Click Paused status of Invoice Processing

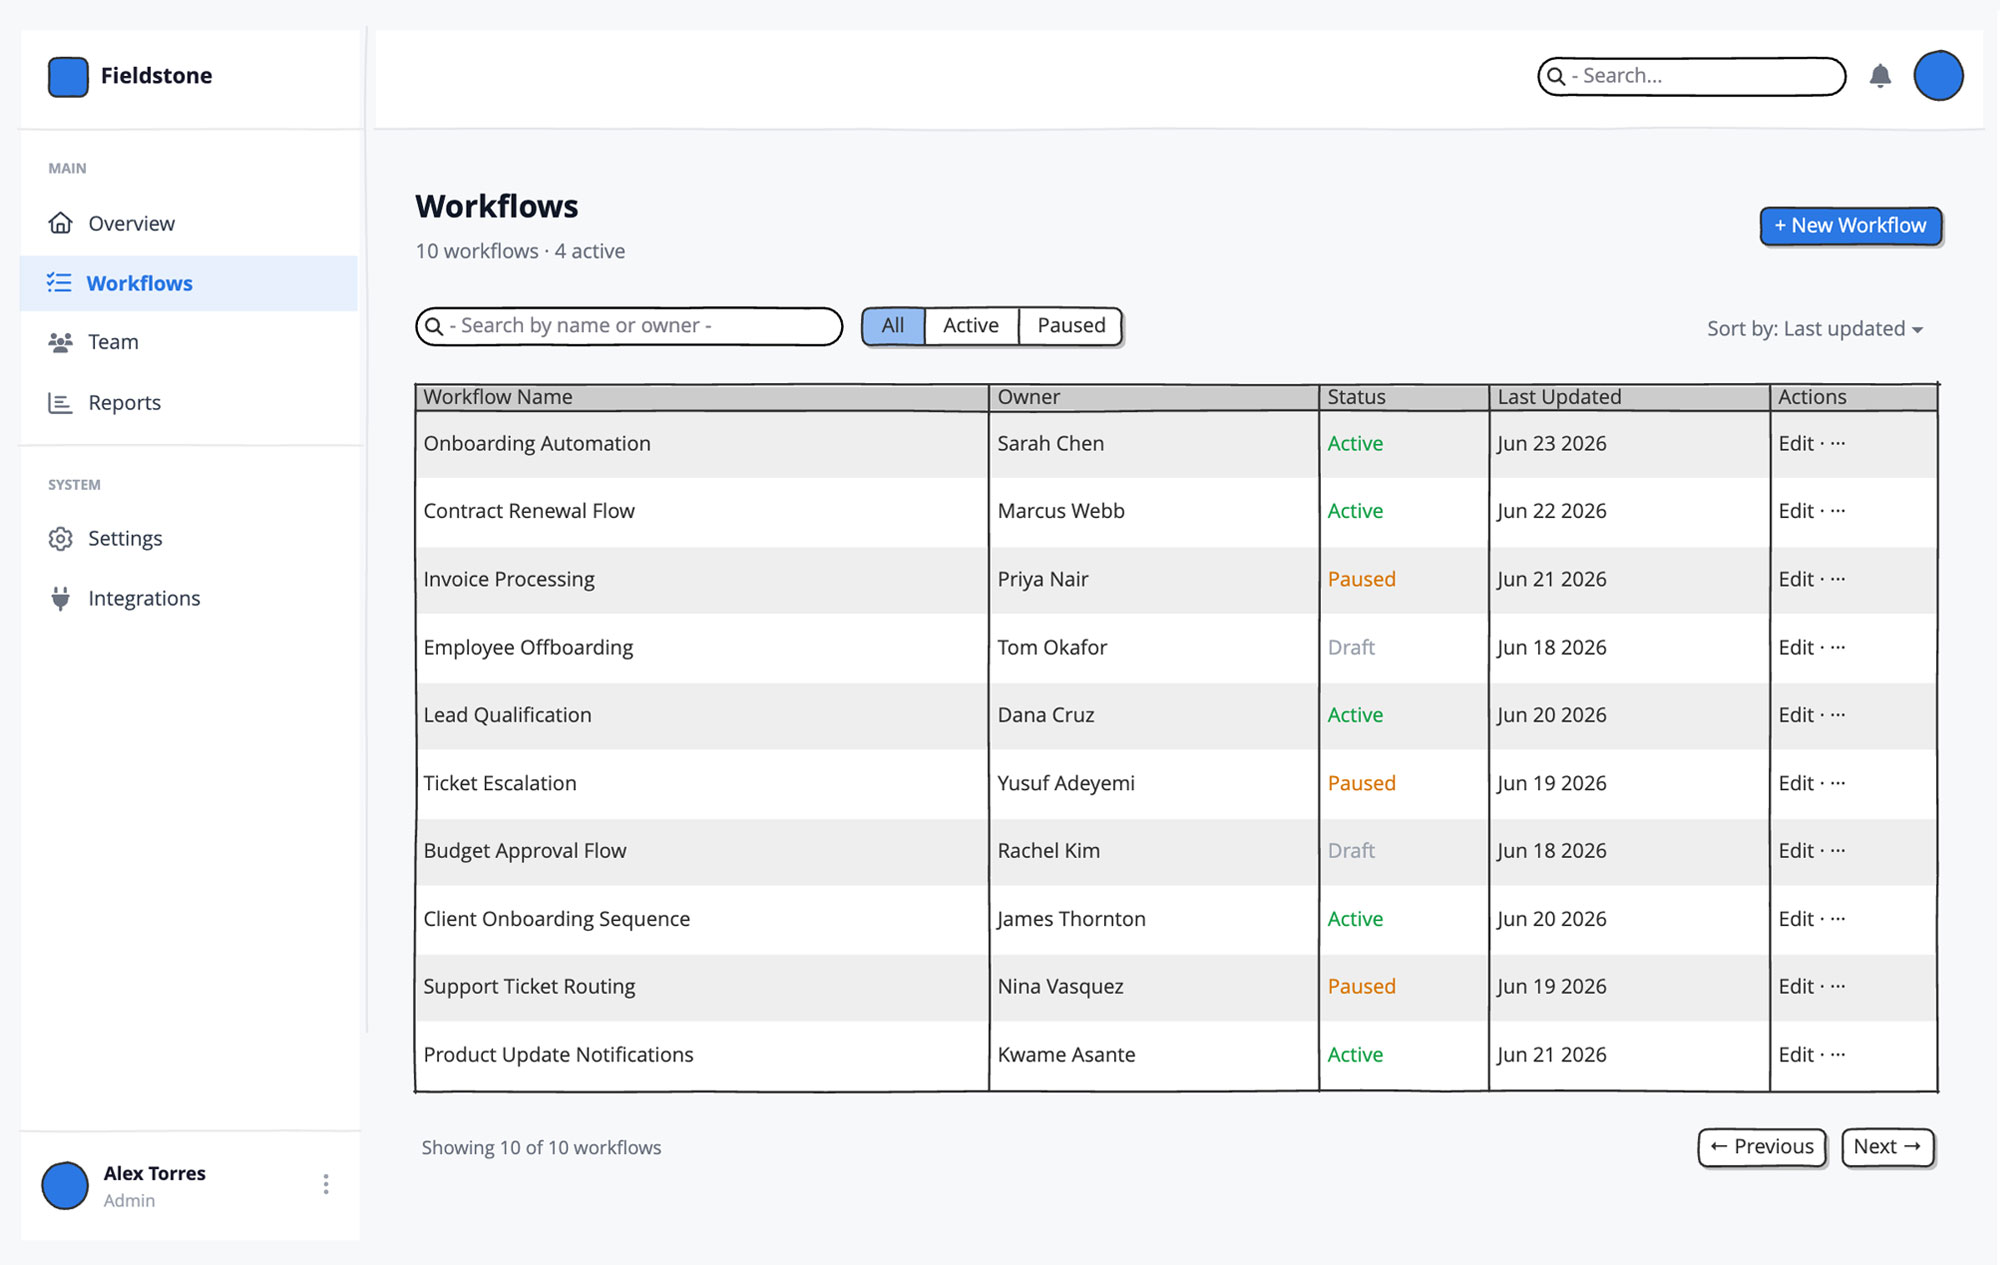click(1361, 579)
